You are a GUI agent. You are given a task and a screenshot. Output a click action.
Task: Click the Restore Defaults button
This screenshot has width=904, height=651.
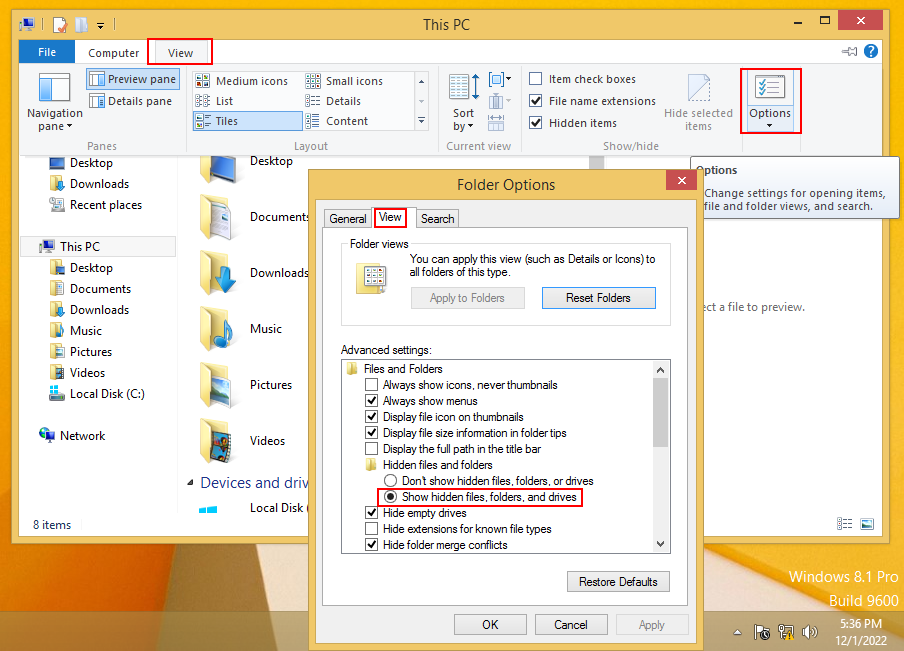(618, 581)
